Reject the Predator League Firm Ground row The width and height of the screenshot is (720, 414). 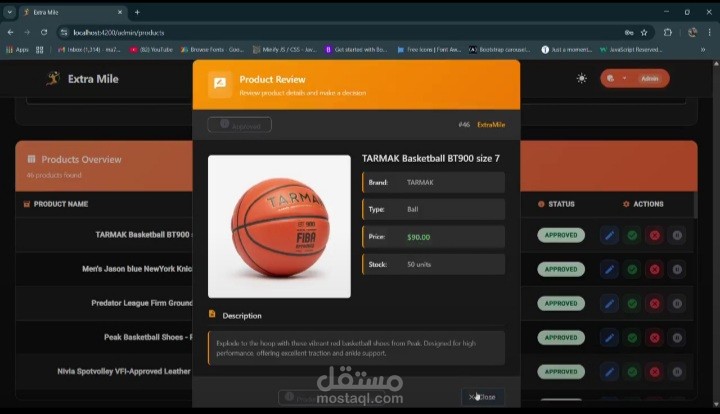coord(655,303)
